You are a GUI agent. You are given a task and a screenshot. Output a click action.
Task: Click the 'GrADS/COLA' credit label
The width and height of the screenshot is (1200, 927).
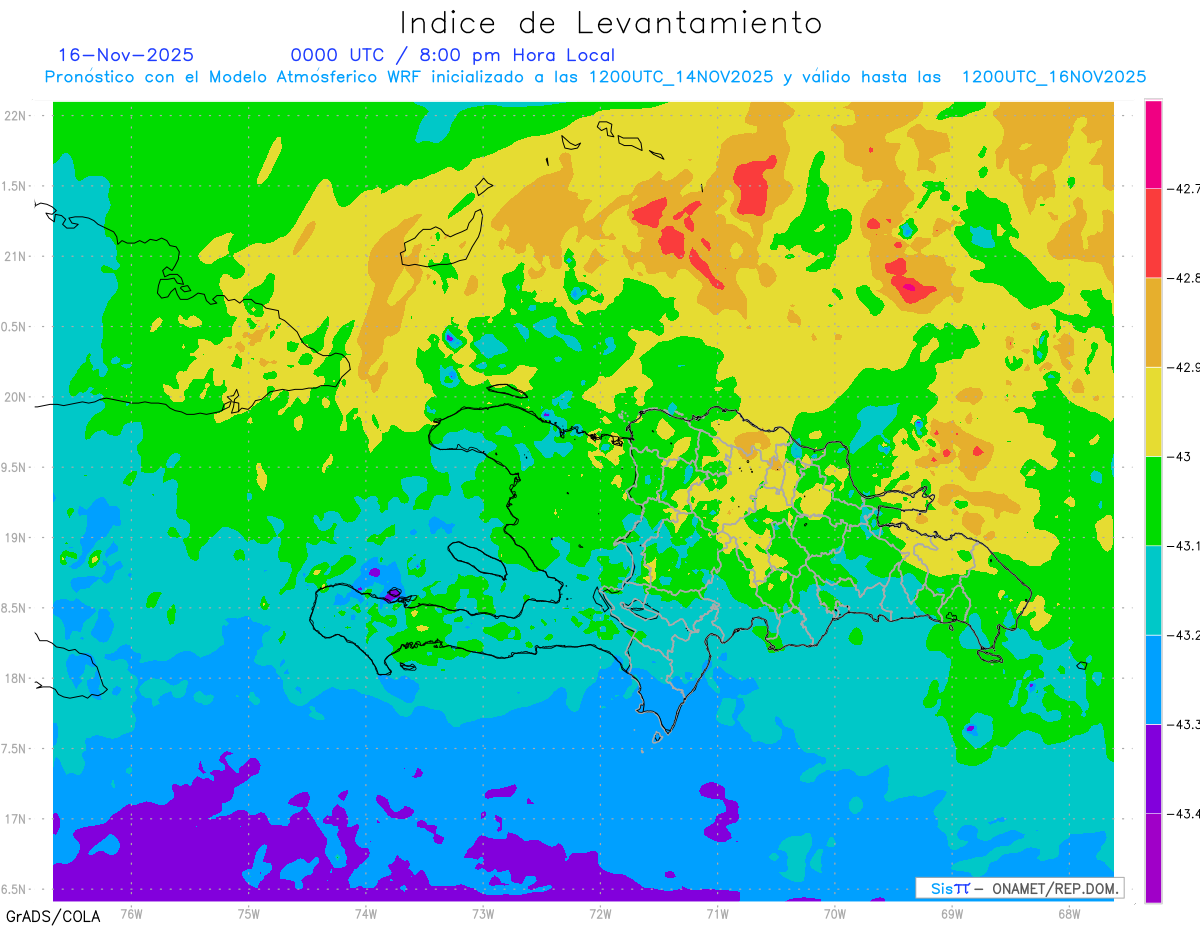(x=53, y=916)
